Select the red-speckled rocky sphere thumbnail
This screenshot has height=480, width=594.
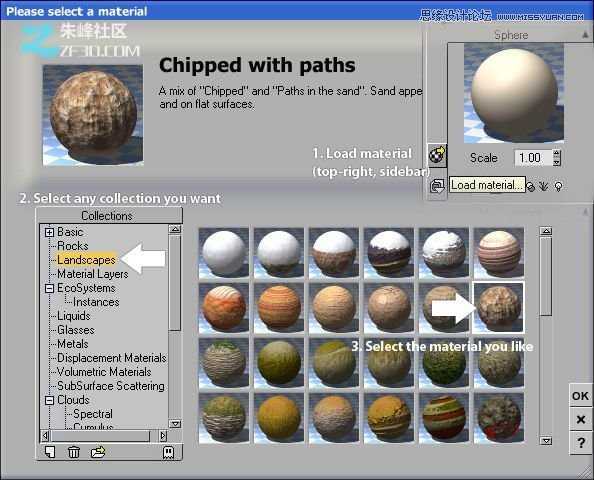[x=499, y=417]
